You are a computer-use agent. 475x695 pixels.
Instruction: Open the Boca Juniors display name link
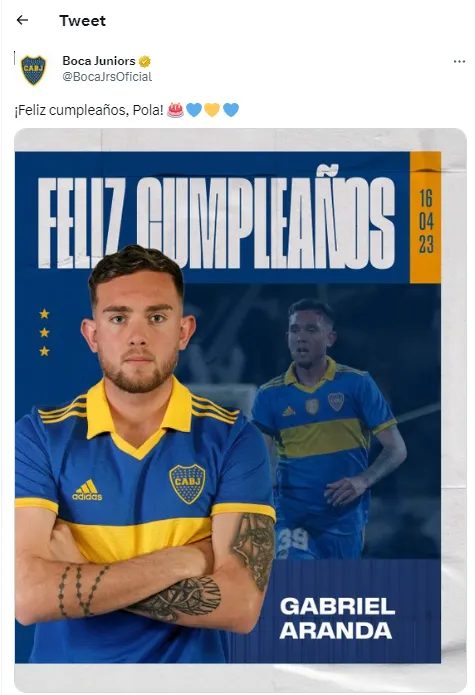(x=99, y=61)
